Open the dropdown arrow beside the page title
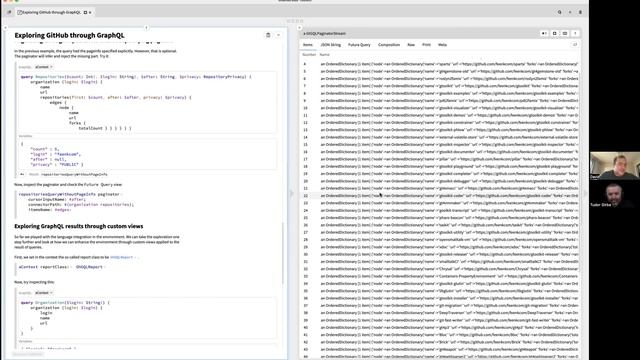The height and width of the screenshot is (360, 640). click(278, 35)
